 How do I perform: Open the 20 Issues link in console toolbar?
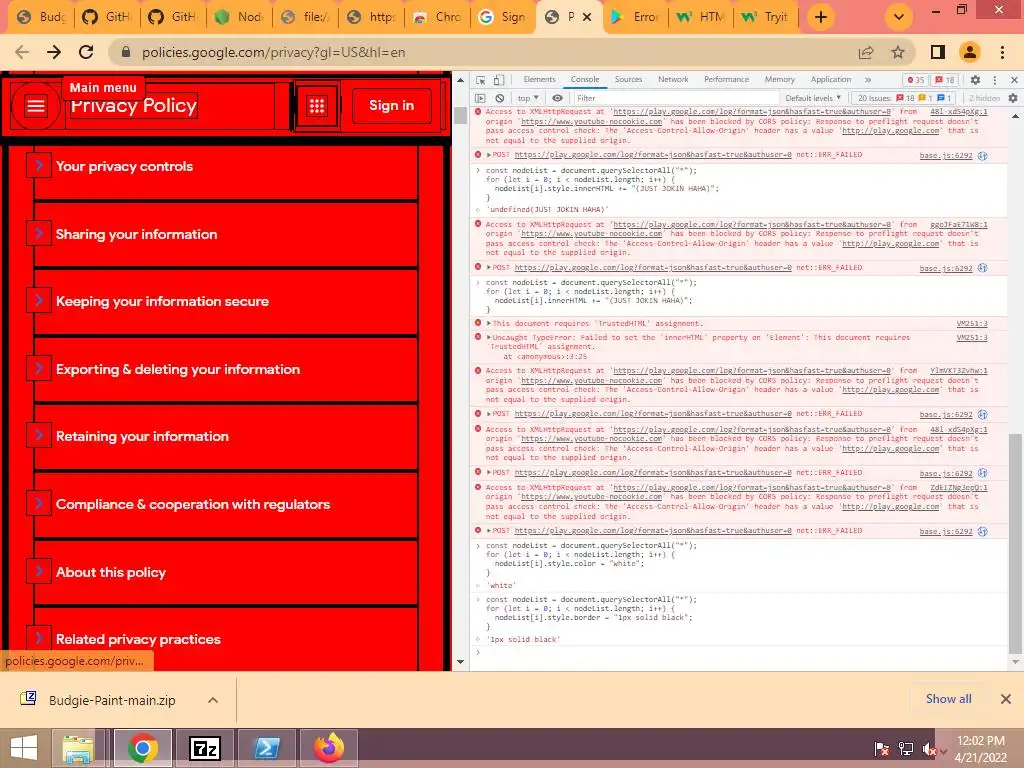[904, 98]
